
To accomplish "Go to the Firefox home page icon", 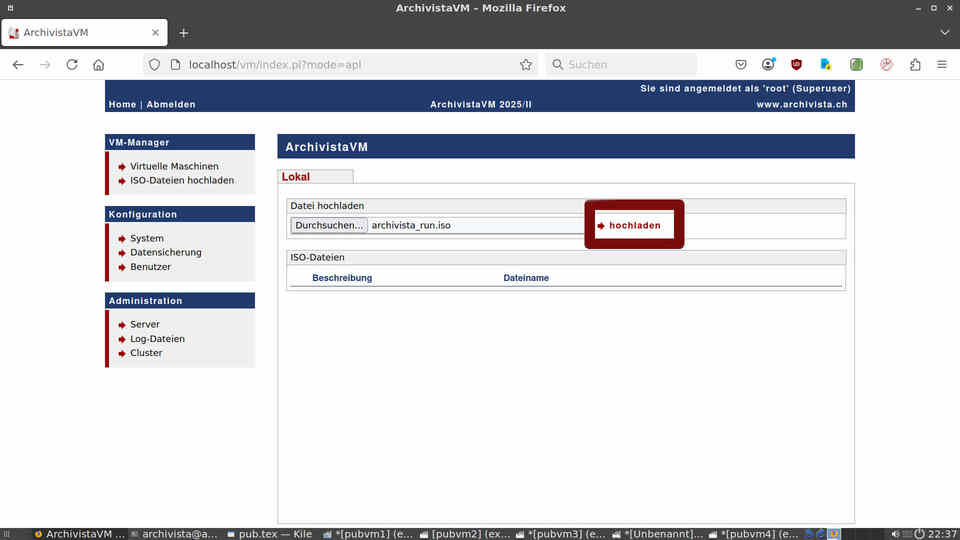I will click(x=98, y=64).
